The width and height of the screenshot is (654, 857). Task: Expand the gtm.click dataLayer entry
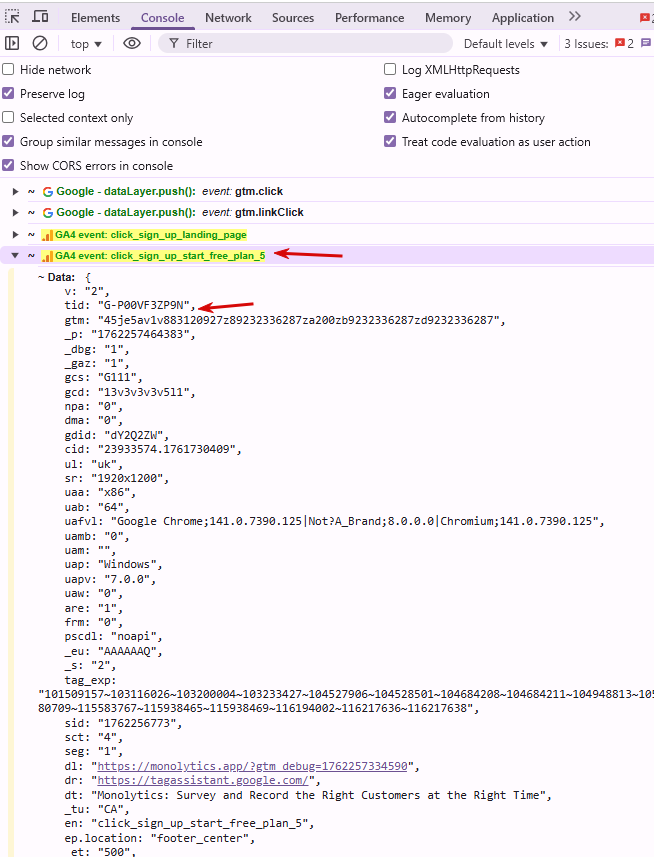click(x=15, y=192)
